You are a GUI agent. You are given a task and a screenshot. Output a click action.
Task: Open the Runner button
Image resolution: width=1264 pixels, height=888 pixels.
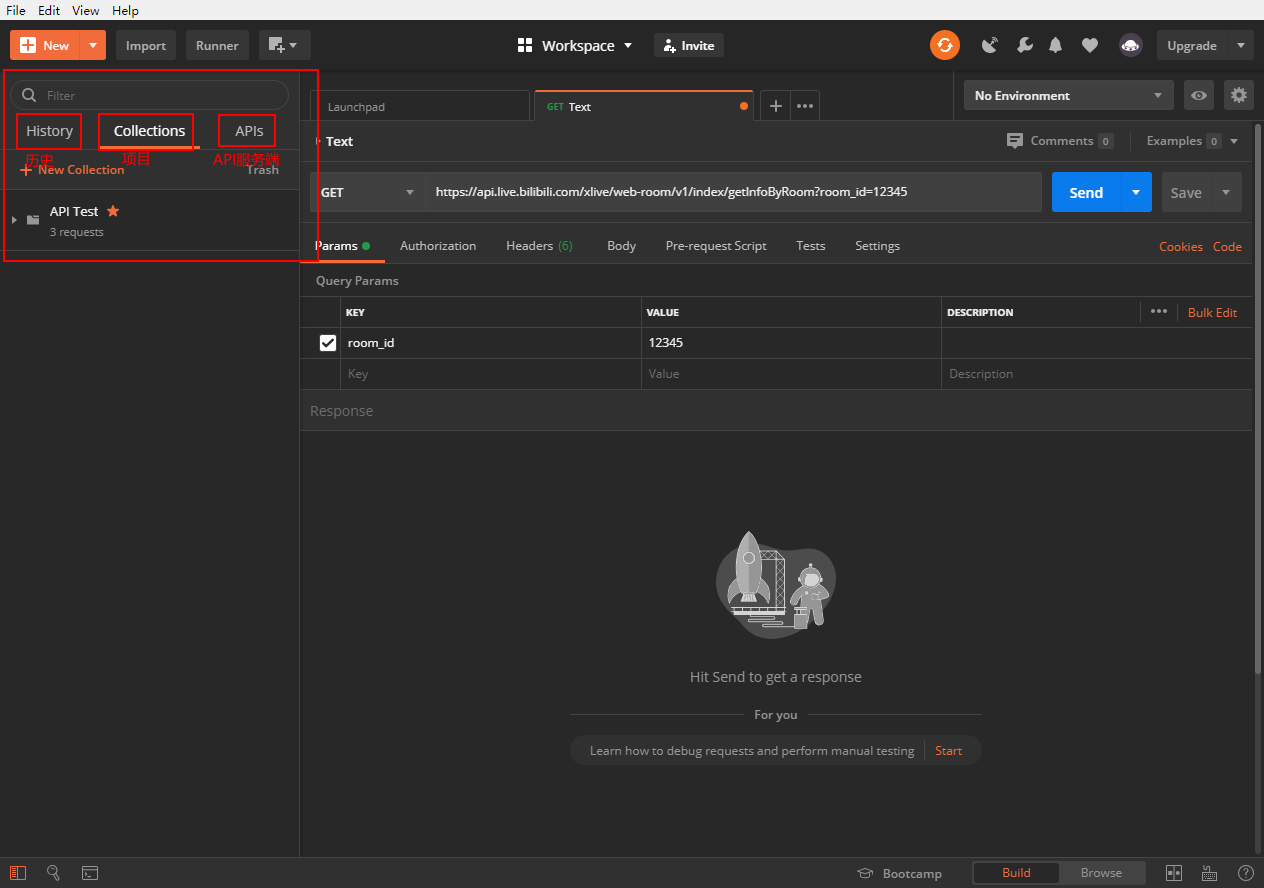(x=217, y=45)
